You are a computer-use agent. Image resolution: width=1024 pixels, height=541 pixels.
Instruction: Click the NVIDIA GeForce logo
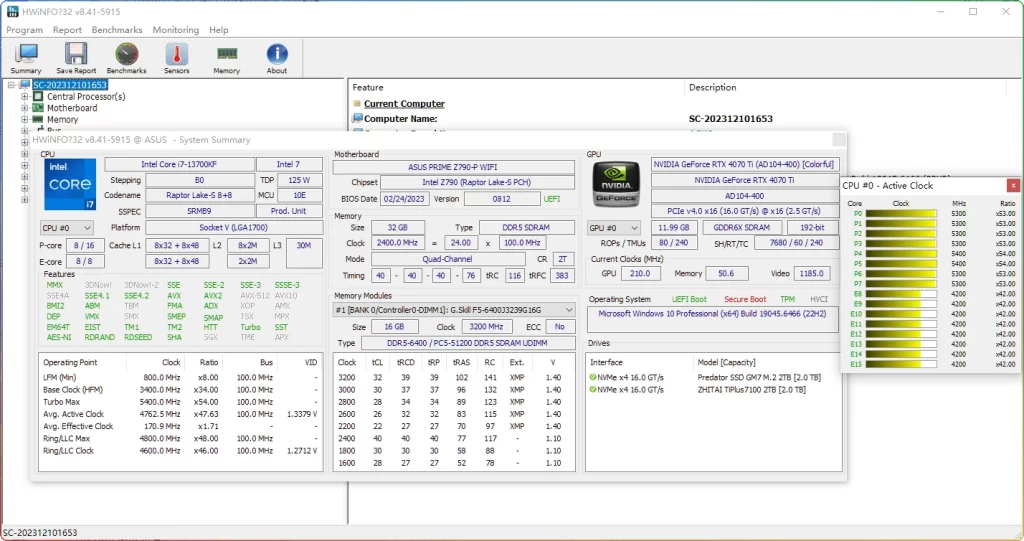(615, 184)
